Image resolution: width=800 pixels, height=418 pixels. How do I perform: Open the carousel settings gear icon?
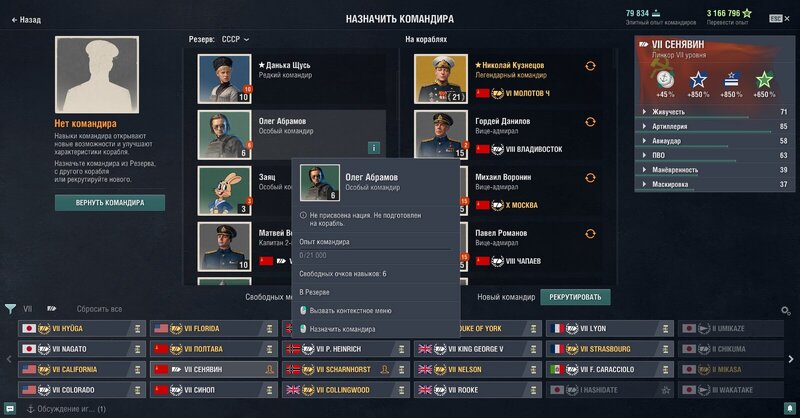[786, 310]
